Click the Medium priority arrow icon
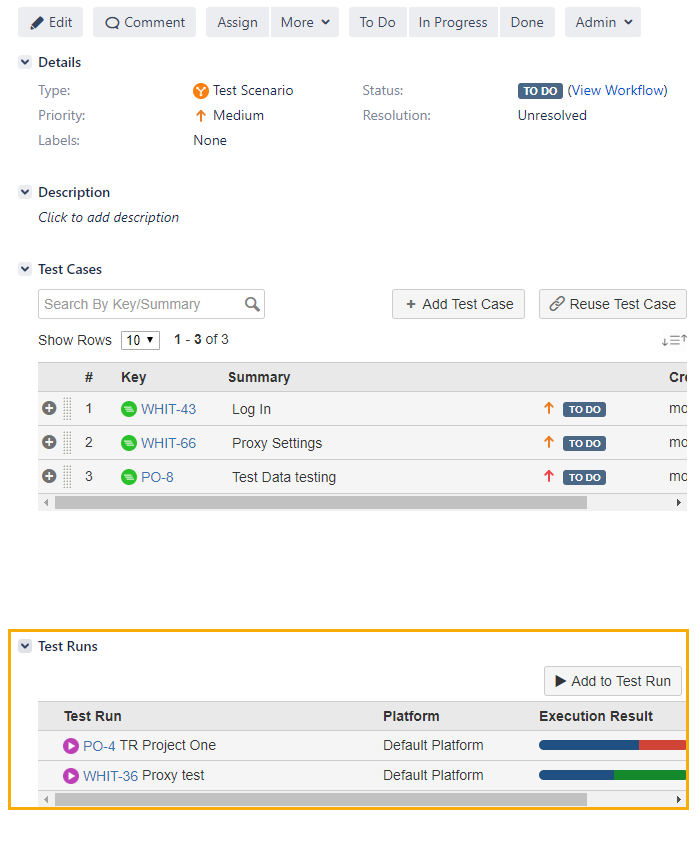This screenshot has height=846, width=700. (201, 115)
